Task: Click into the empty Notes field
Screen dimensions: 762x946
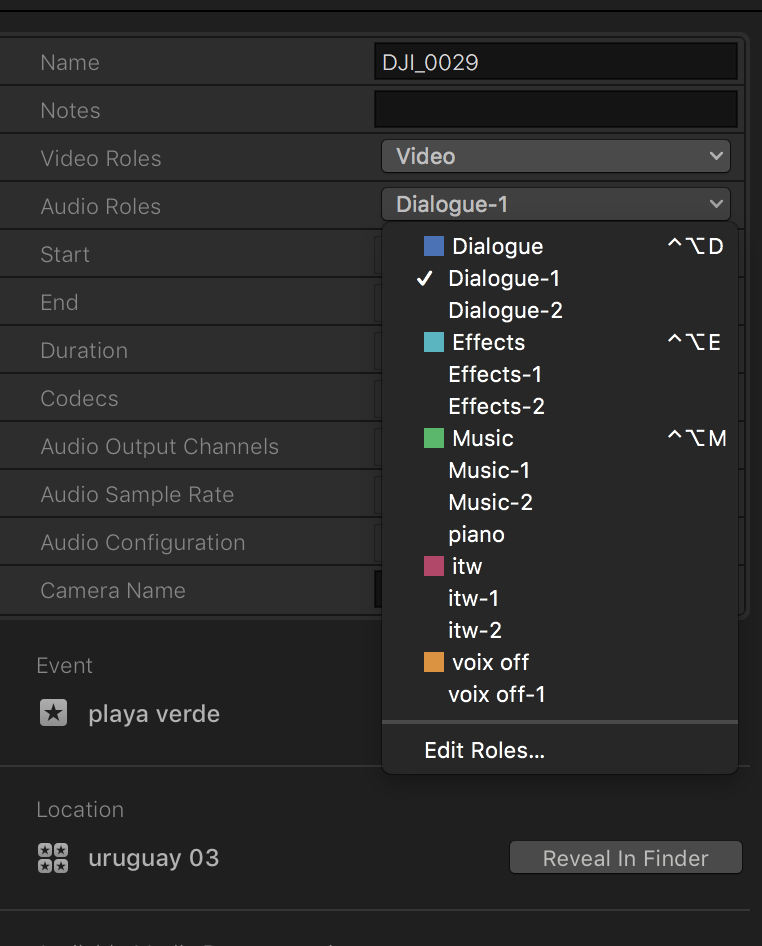Action: click(x=555, y=110)
